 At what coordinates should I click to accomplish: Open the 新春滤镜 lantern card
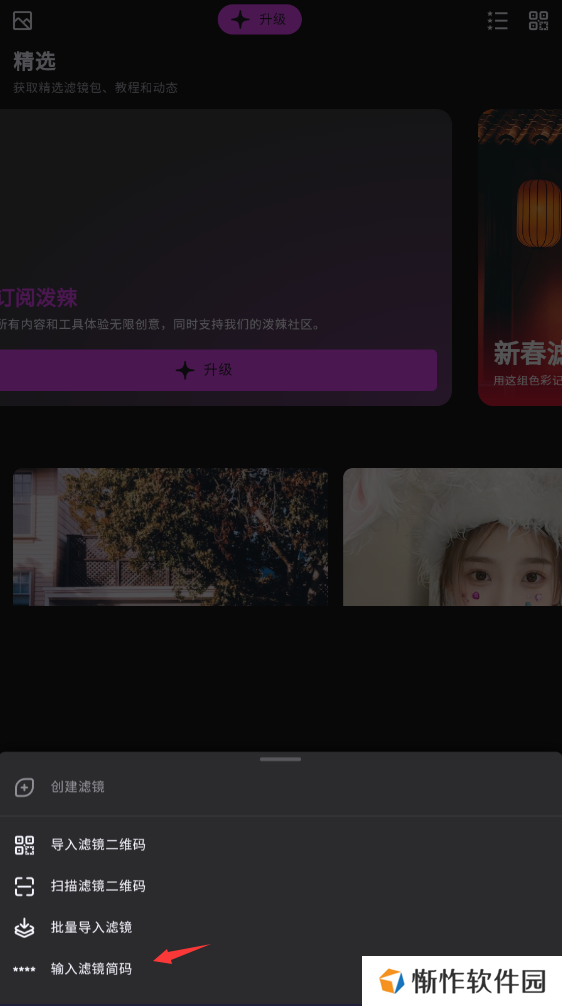tap(520, 257)
